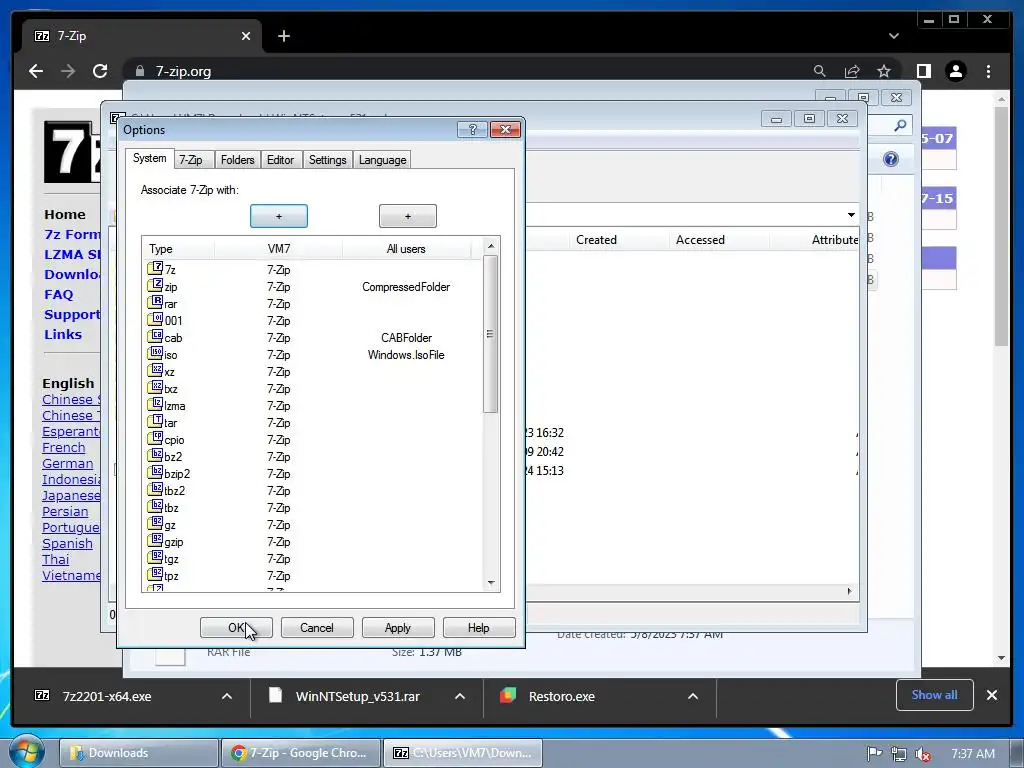1024x768 pixels.
Task: Click the 001 file type icon
Action: pyautogui.click(x=155, y=319)
